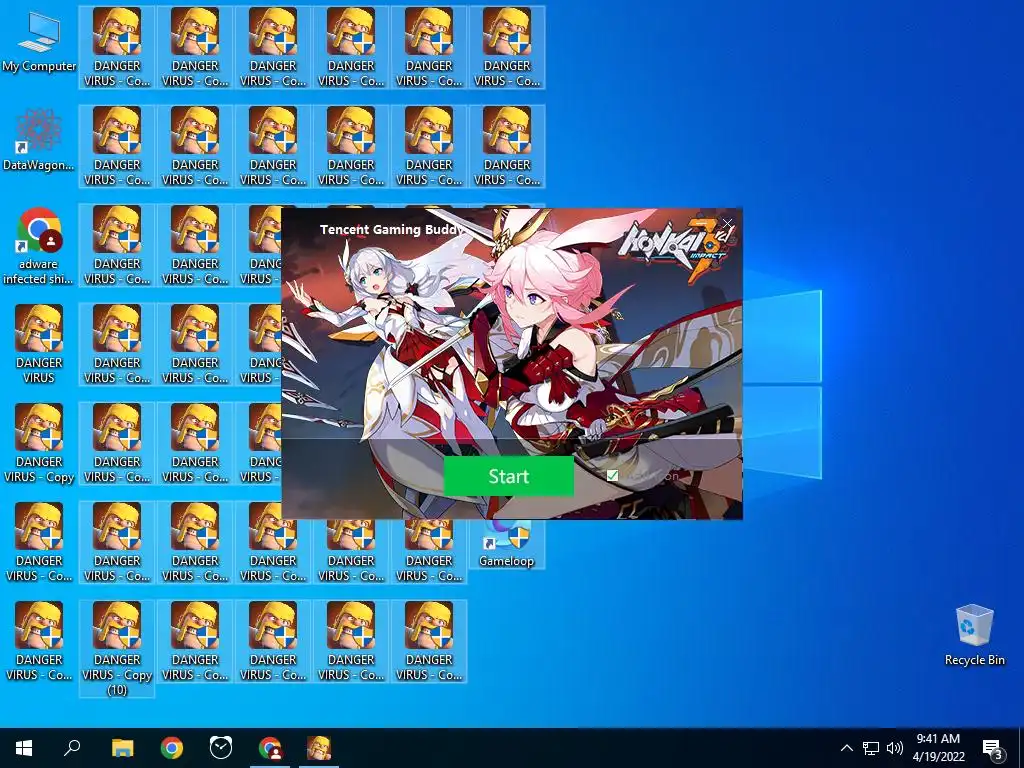Open the My Computer desktop icon
The height and width of the screenshot is (768, 1024).
tap(39, 42)
